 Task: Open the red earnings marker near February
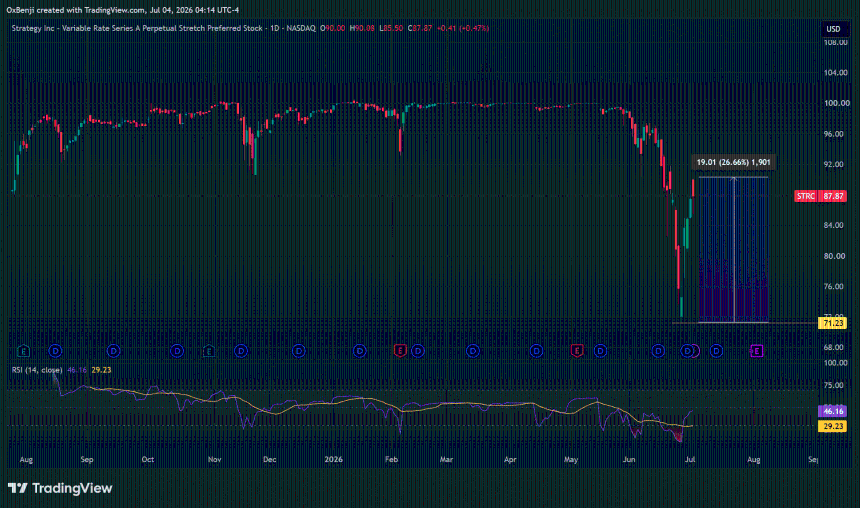400,351
